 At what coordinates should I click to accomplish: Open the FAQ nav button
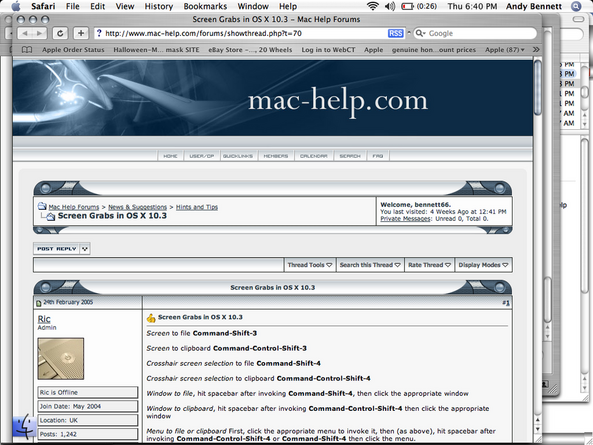pyautogui.click(x=378, y=156)
